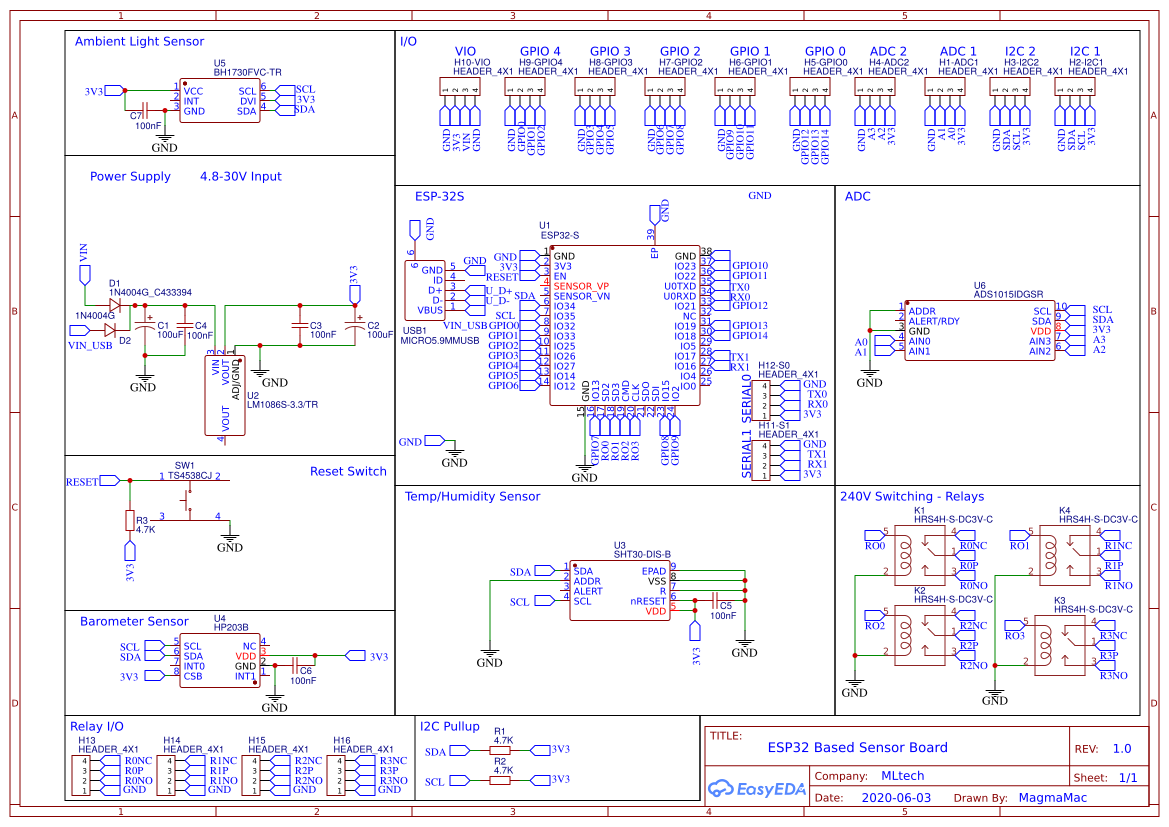This screenshot has width=1169, height=827.
Task: Click the "ADC 1" header group label
Action: click(x=958, y=51)
